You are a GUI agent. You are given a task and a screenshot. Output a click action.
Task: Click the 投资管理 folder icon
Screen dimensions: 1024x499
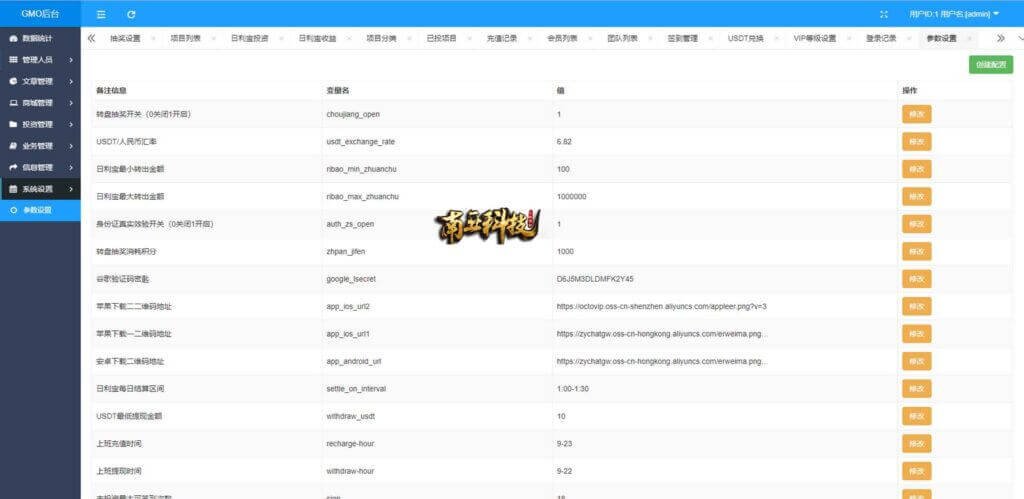[x=13, y=124]
